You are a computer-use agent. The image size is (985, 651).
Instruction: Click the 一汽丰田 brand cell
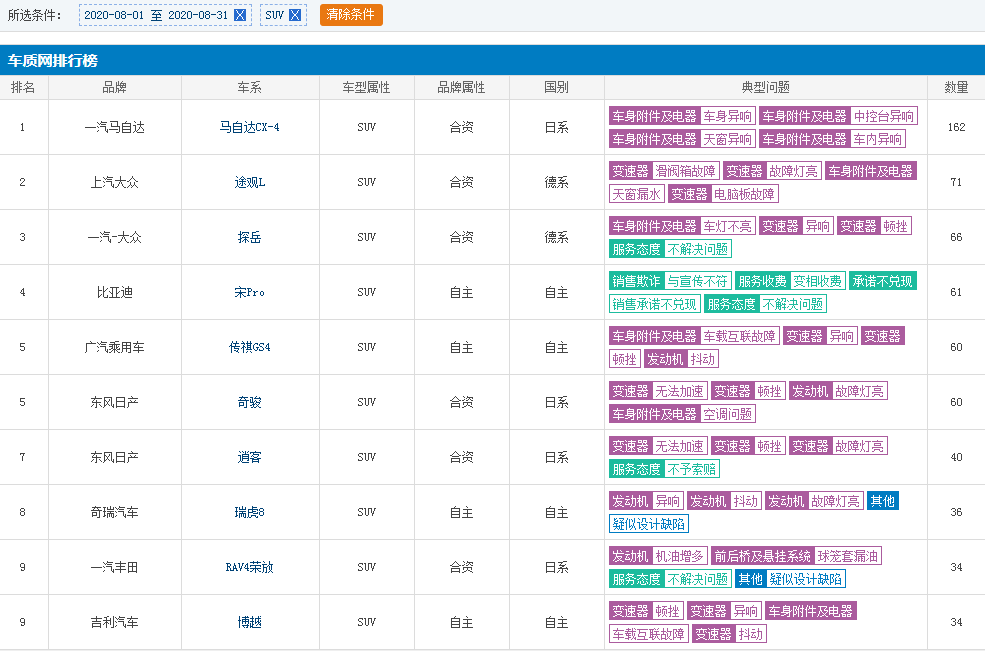(114, 567)
